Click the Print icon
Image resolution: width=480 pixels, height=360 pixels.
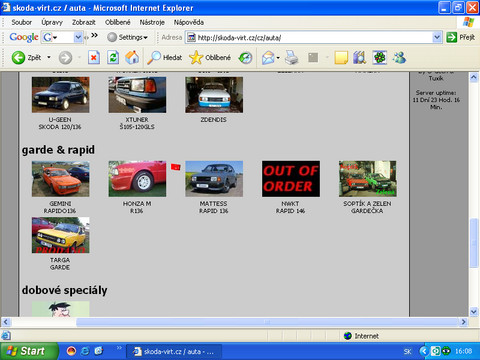point(292,58)
